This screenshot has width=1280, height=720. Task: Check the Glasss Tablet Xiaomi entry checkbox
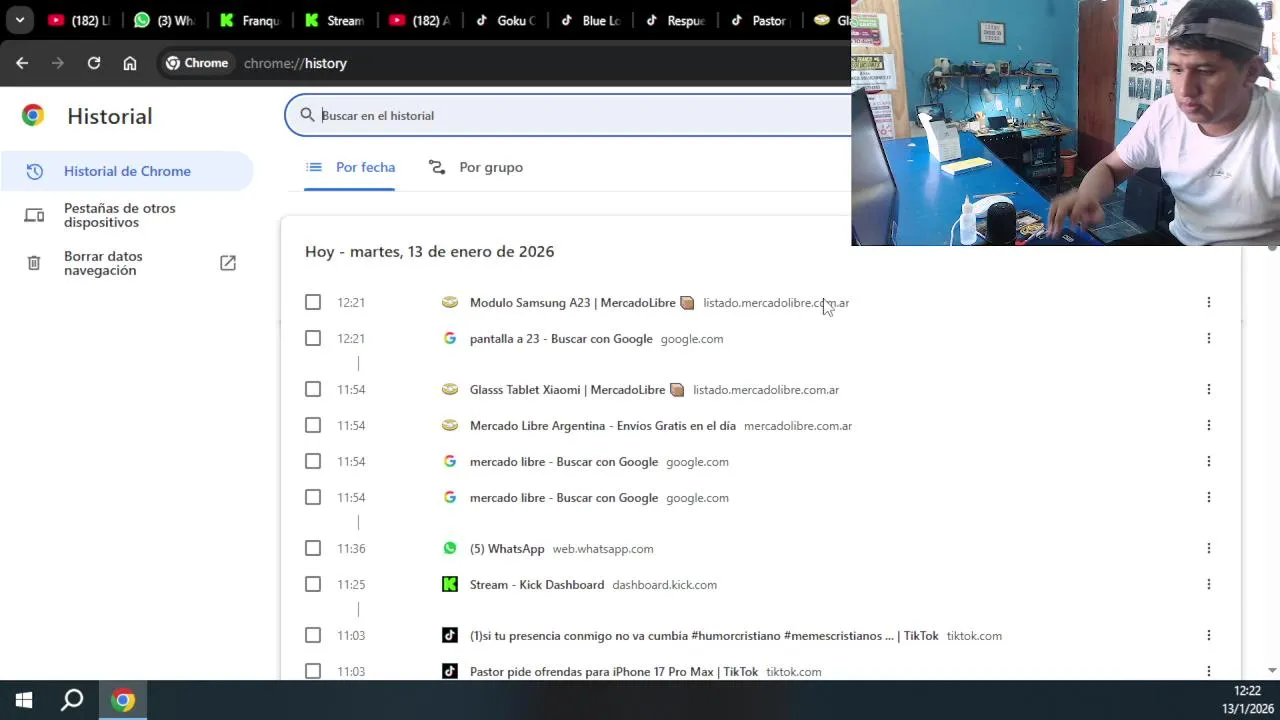(x=313, y=389)
